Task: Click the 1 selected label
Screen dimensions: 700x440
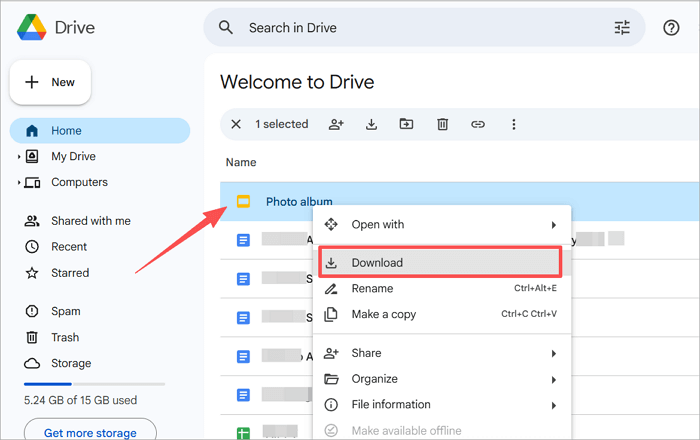Action: pos(282,124)
